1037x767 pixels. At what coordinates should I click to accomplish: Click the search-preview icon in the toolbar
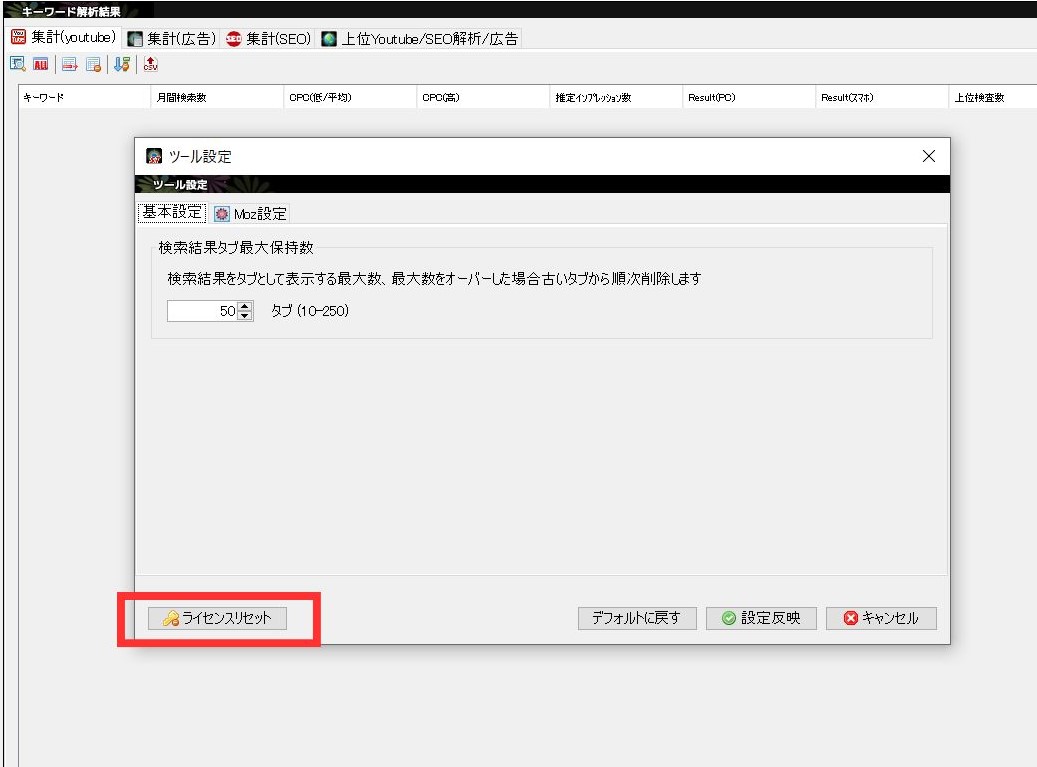(x=17, y=65)
